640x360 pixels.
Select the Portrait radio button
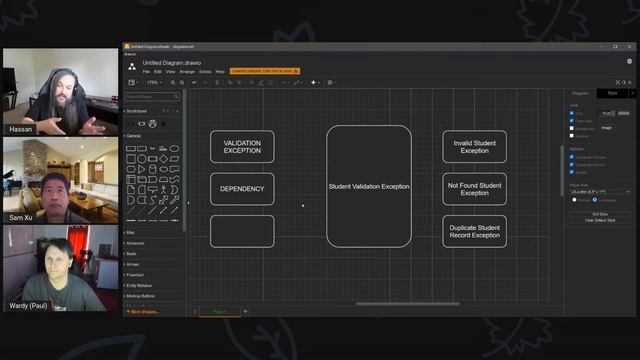point(574,200)
